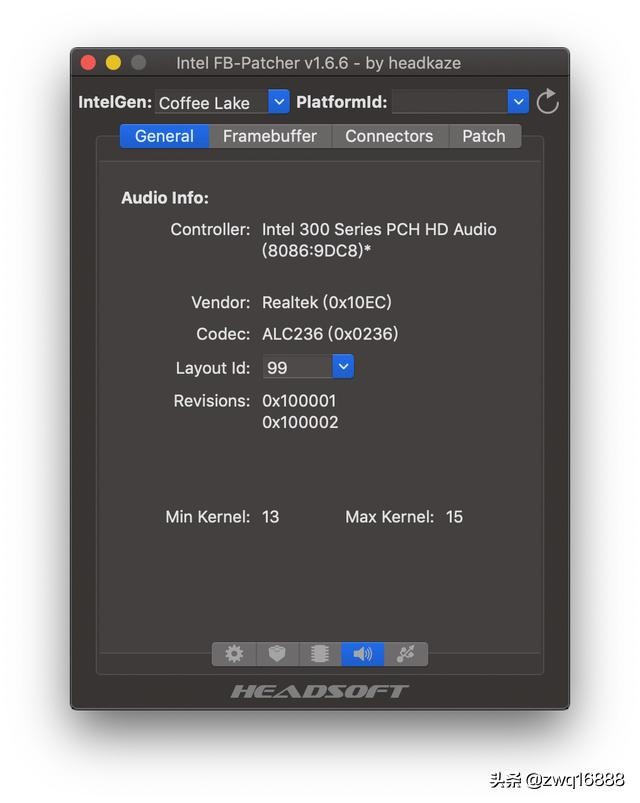
Task: Click Min Kernel value 13
Action: [x=271, y=517]
